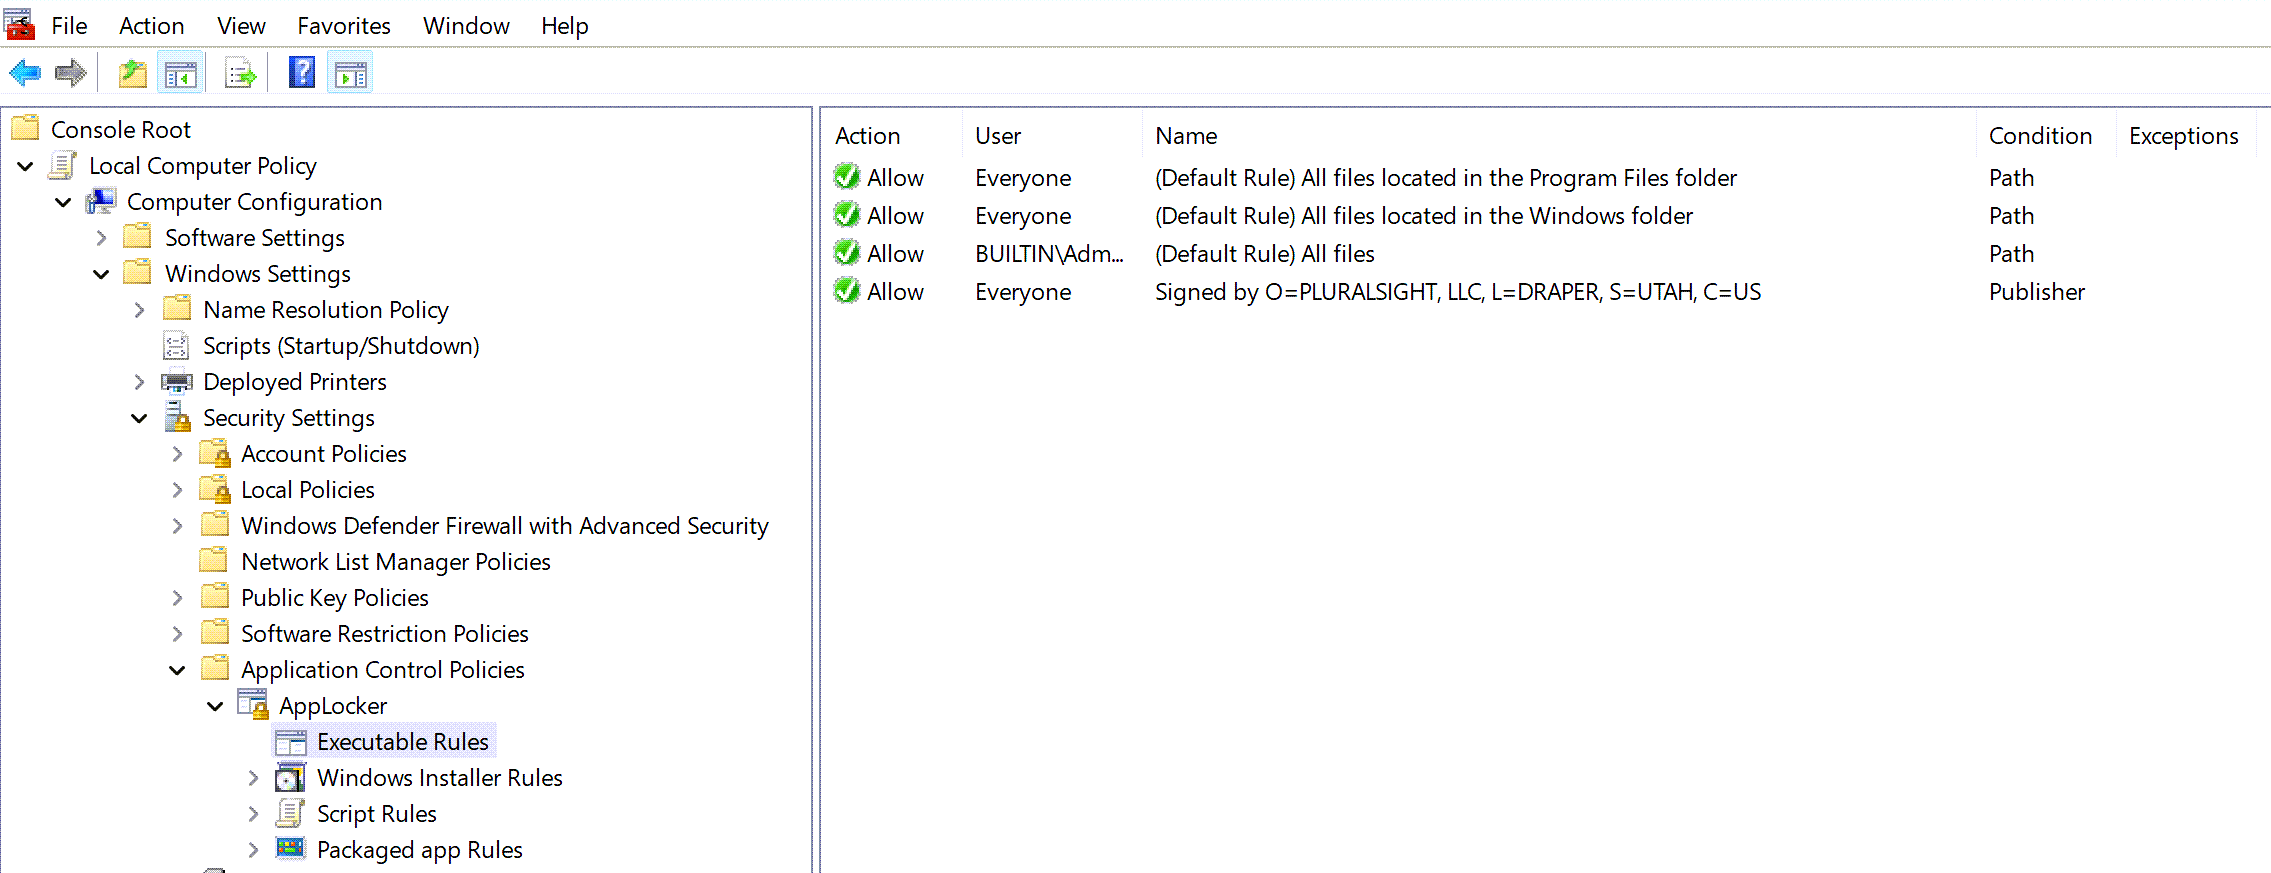Expand the Software Settings node
The image size is (2271, 873).
101,238
